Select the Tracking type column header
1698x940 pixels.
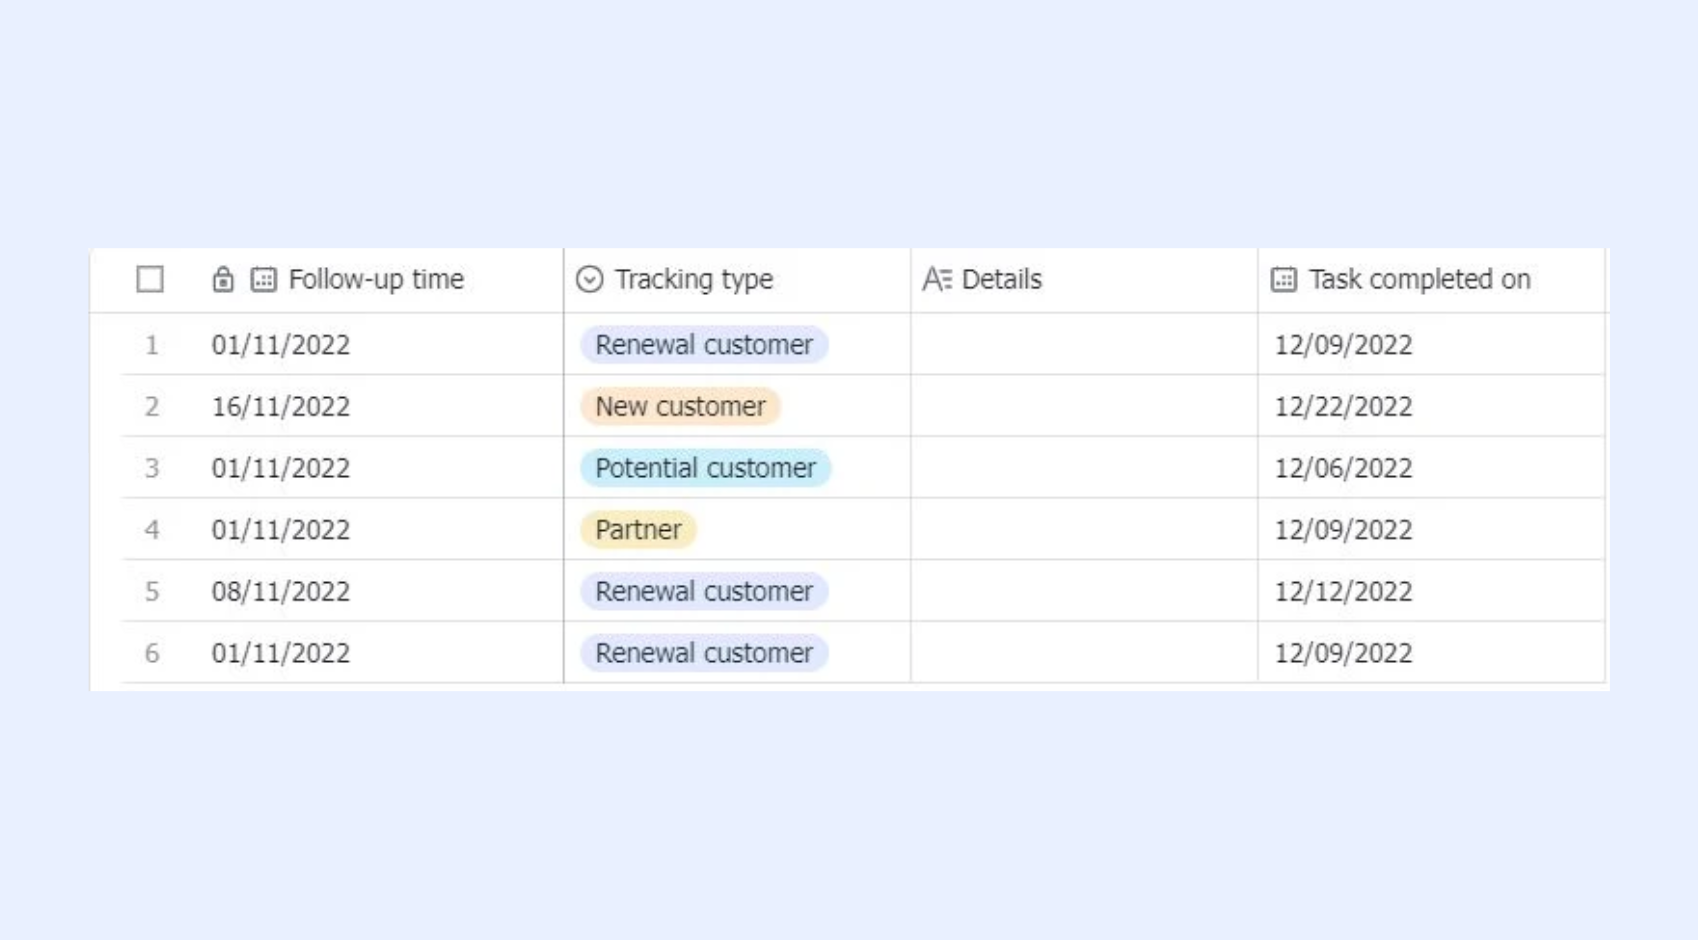tap(694, 279)
